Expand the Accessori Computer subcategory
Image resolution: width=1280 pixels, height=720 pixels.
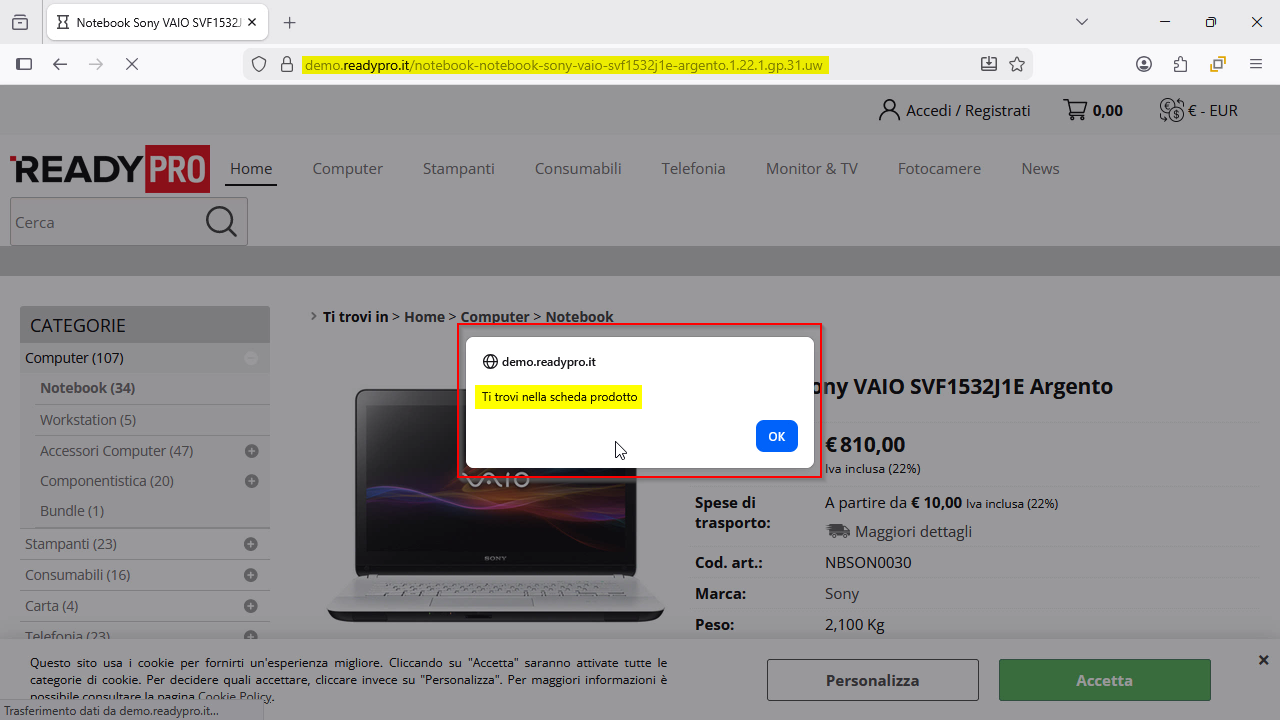coord(251,451)
